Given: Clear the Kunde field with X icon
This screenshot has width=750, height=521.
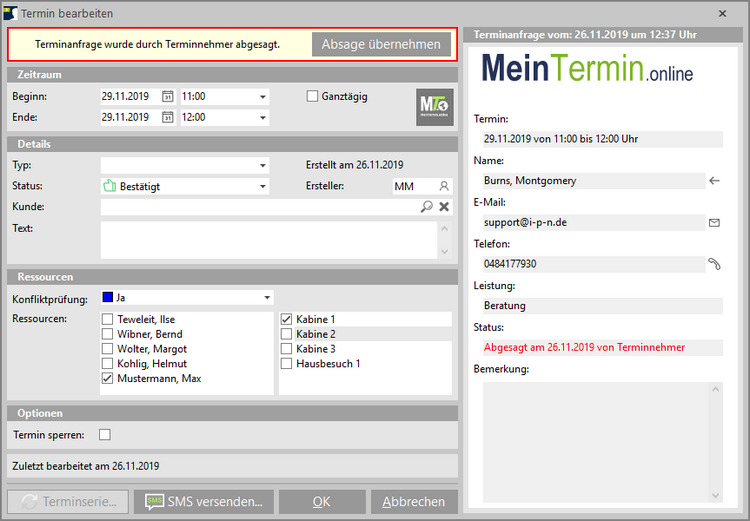Looking at the screenshot, I should 444,207.
